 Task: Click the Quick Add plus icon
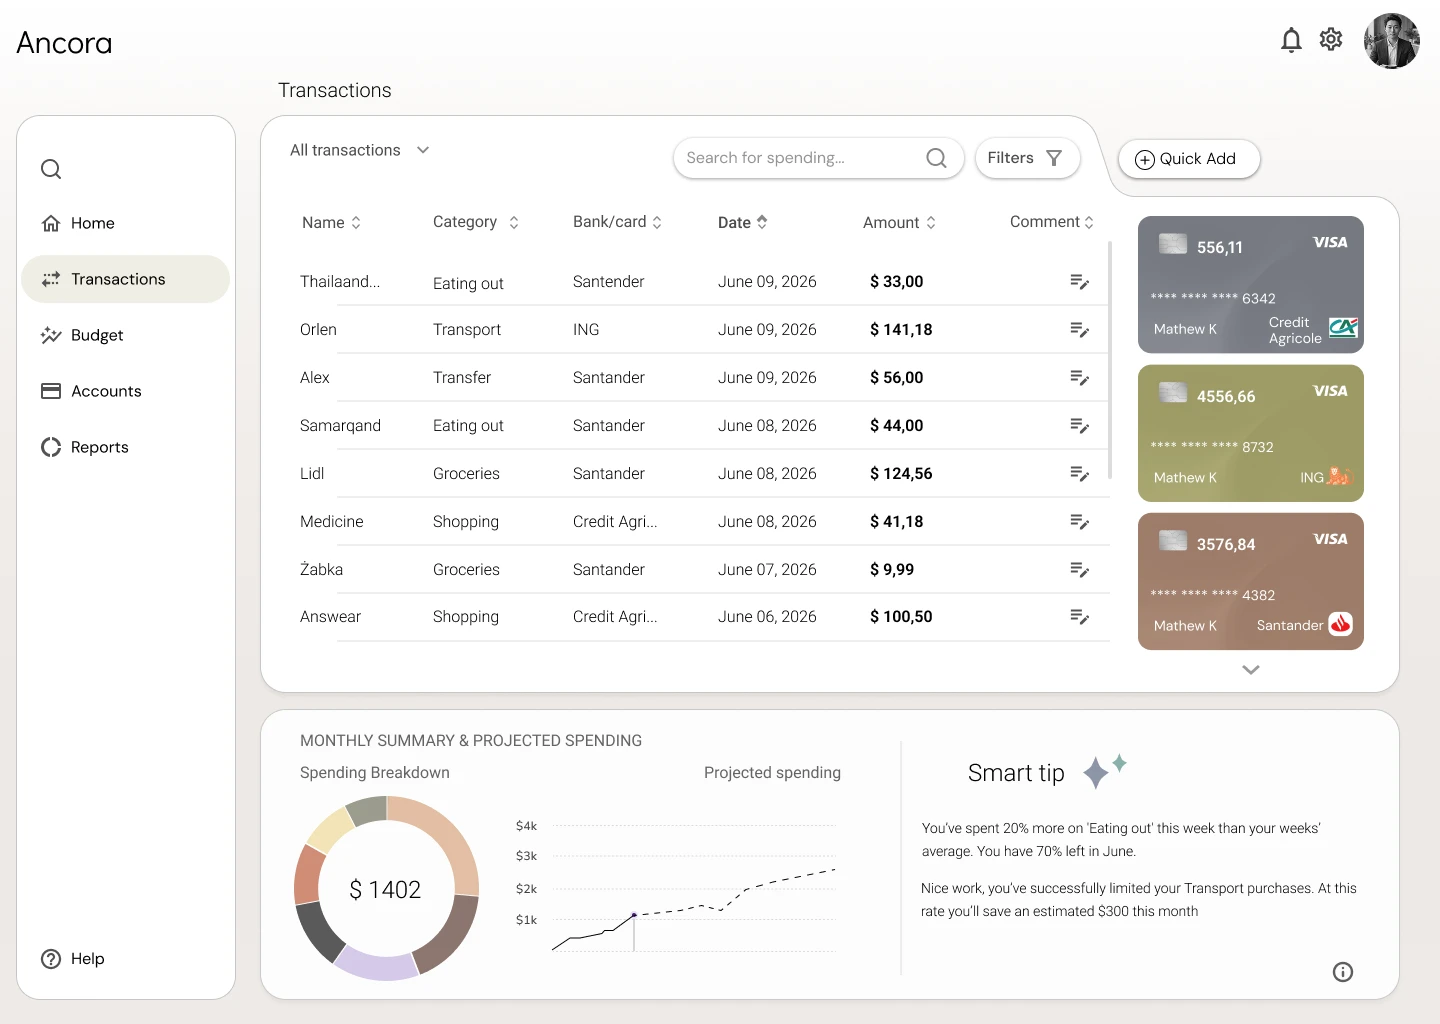click(1145, 160)
